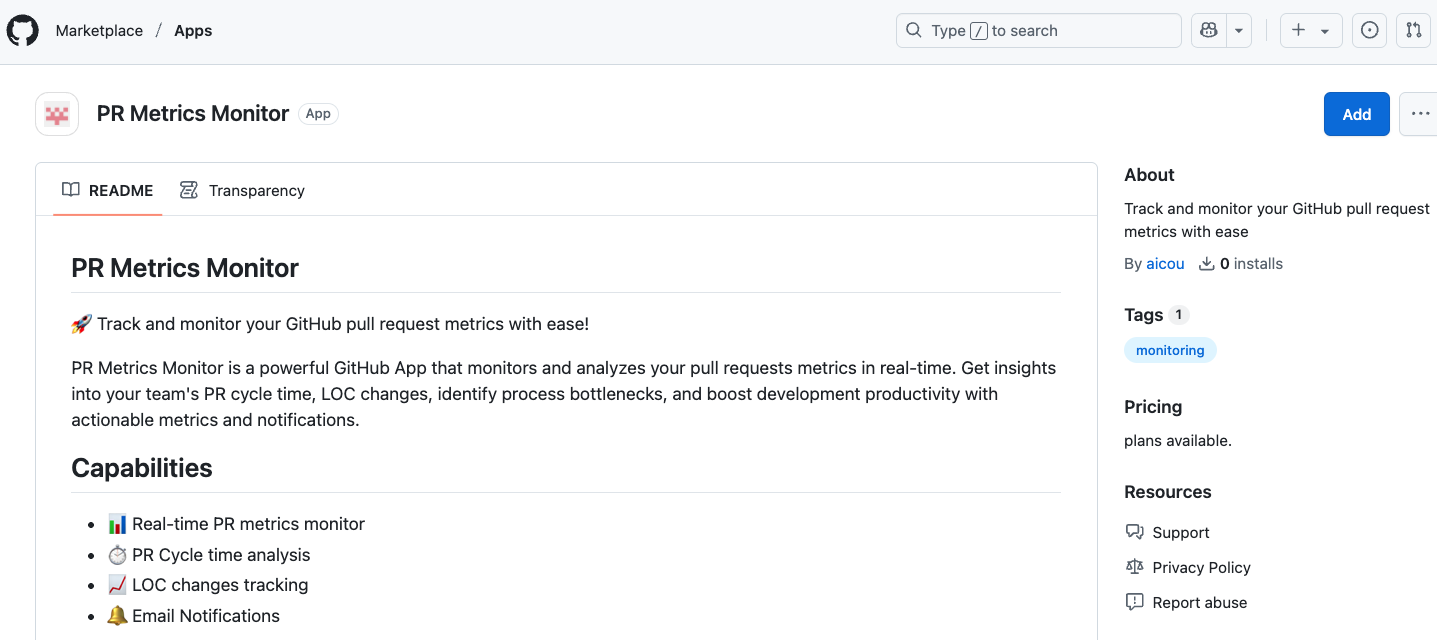The height and width of the screenshot is (640, 1437).
Task: Switch to the Transparency tab
Action: click(242, 190)
